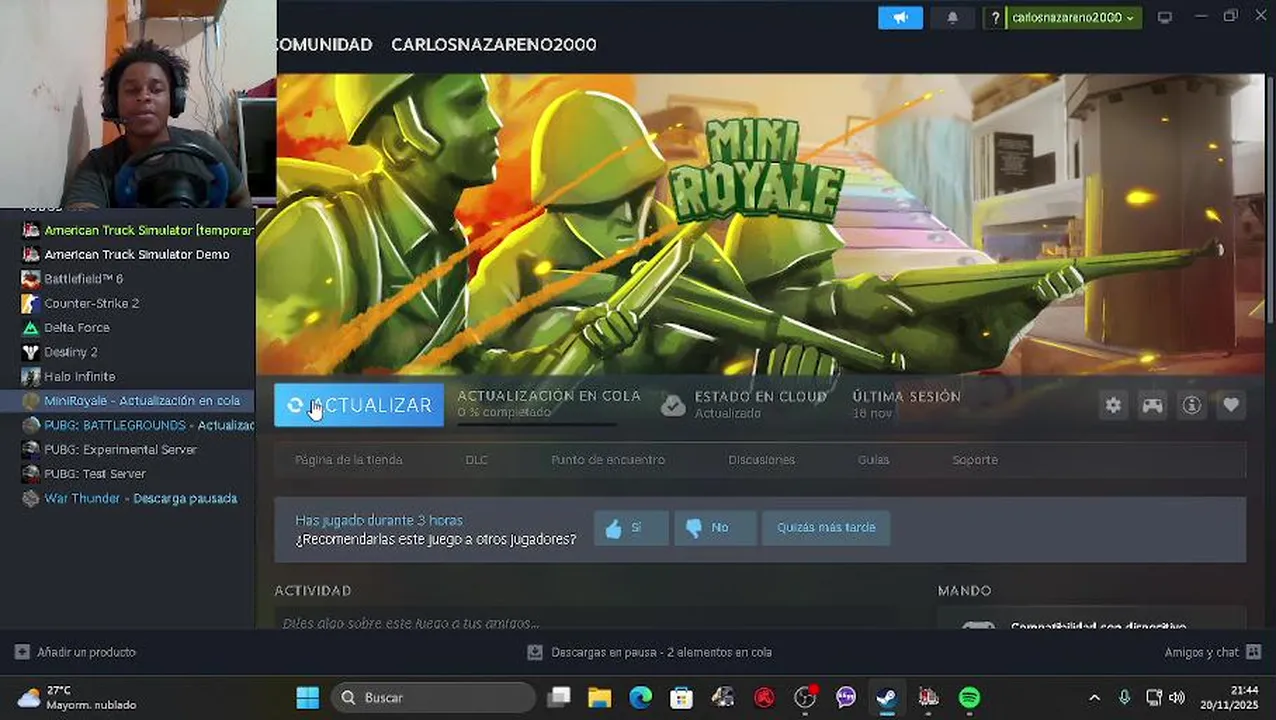Viewport: 1276px width, 720px height.
Task: Click the Delta Force game icon
Action: (31, 328)
